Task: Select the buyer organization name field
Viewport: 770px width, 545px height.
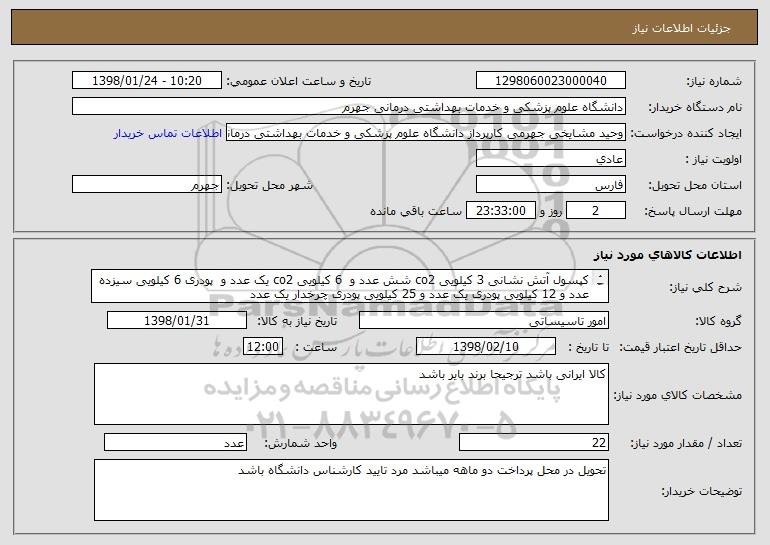Action: [x=349, y=107]
